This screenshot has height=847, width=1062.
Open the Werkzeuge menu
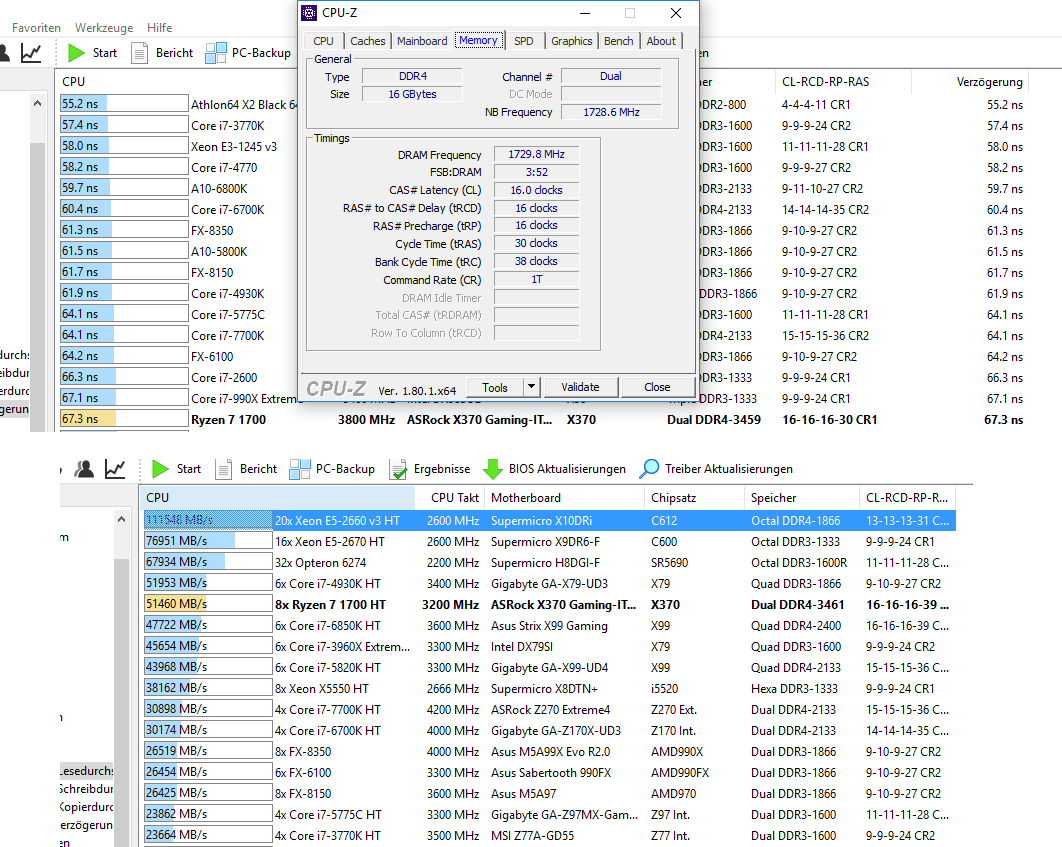[x=104, y=28]
